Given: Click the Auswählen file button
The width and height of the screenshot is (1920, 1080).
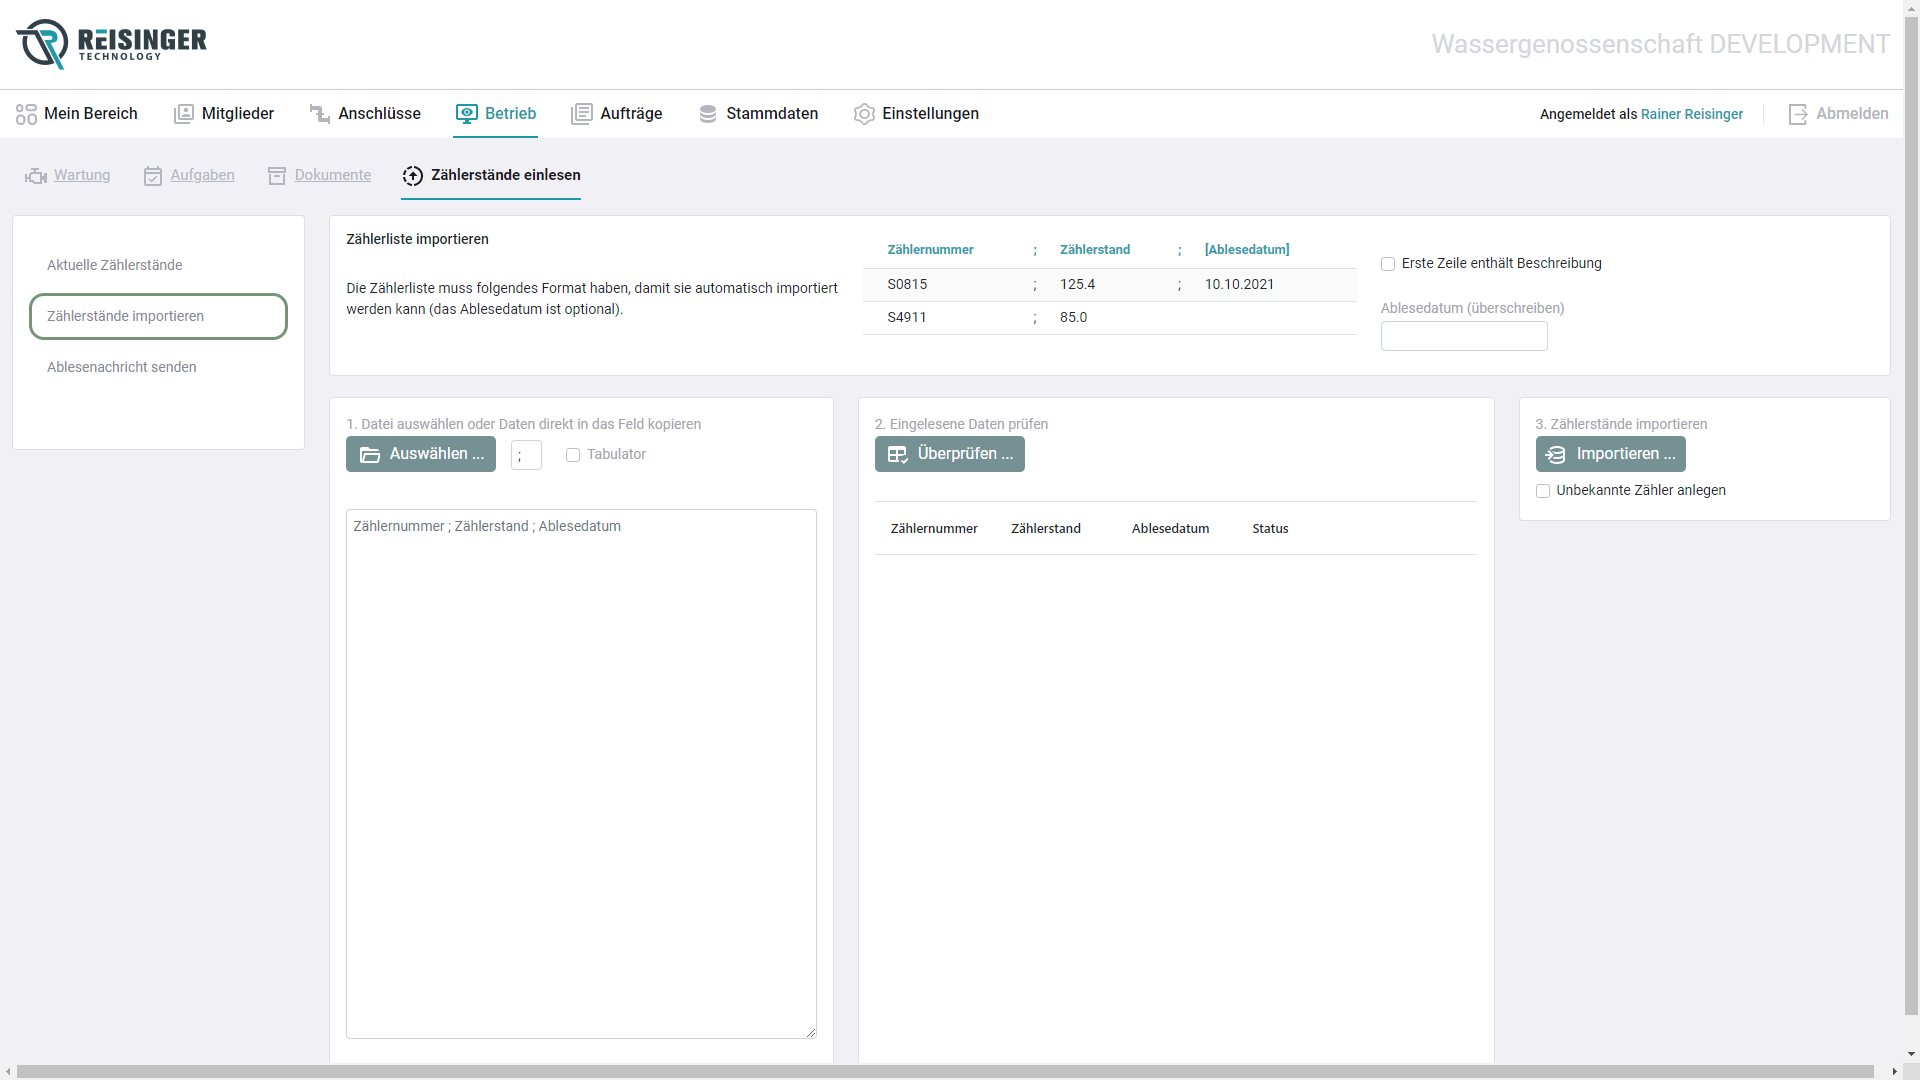Looking at the screenshot, I should pyautogui.click(x=421, y=454).
